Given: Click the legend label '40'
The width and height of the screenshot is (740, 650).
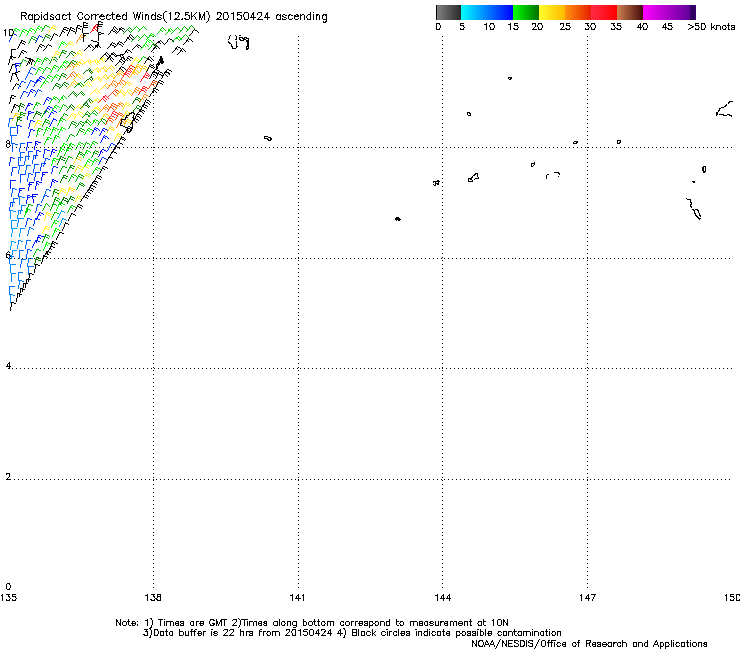Looking at the screenshot, I should point(642,27).
